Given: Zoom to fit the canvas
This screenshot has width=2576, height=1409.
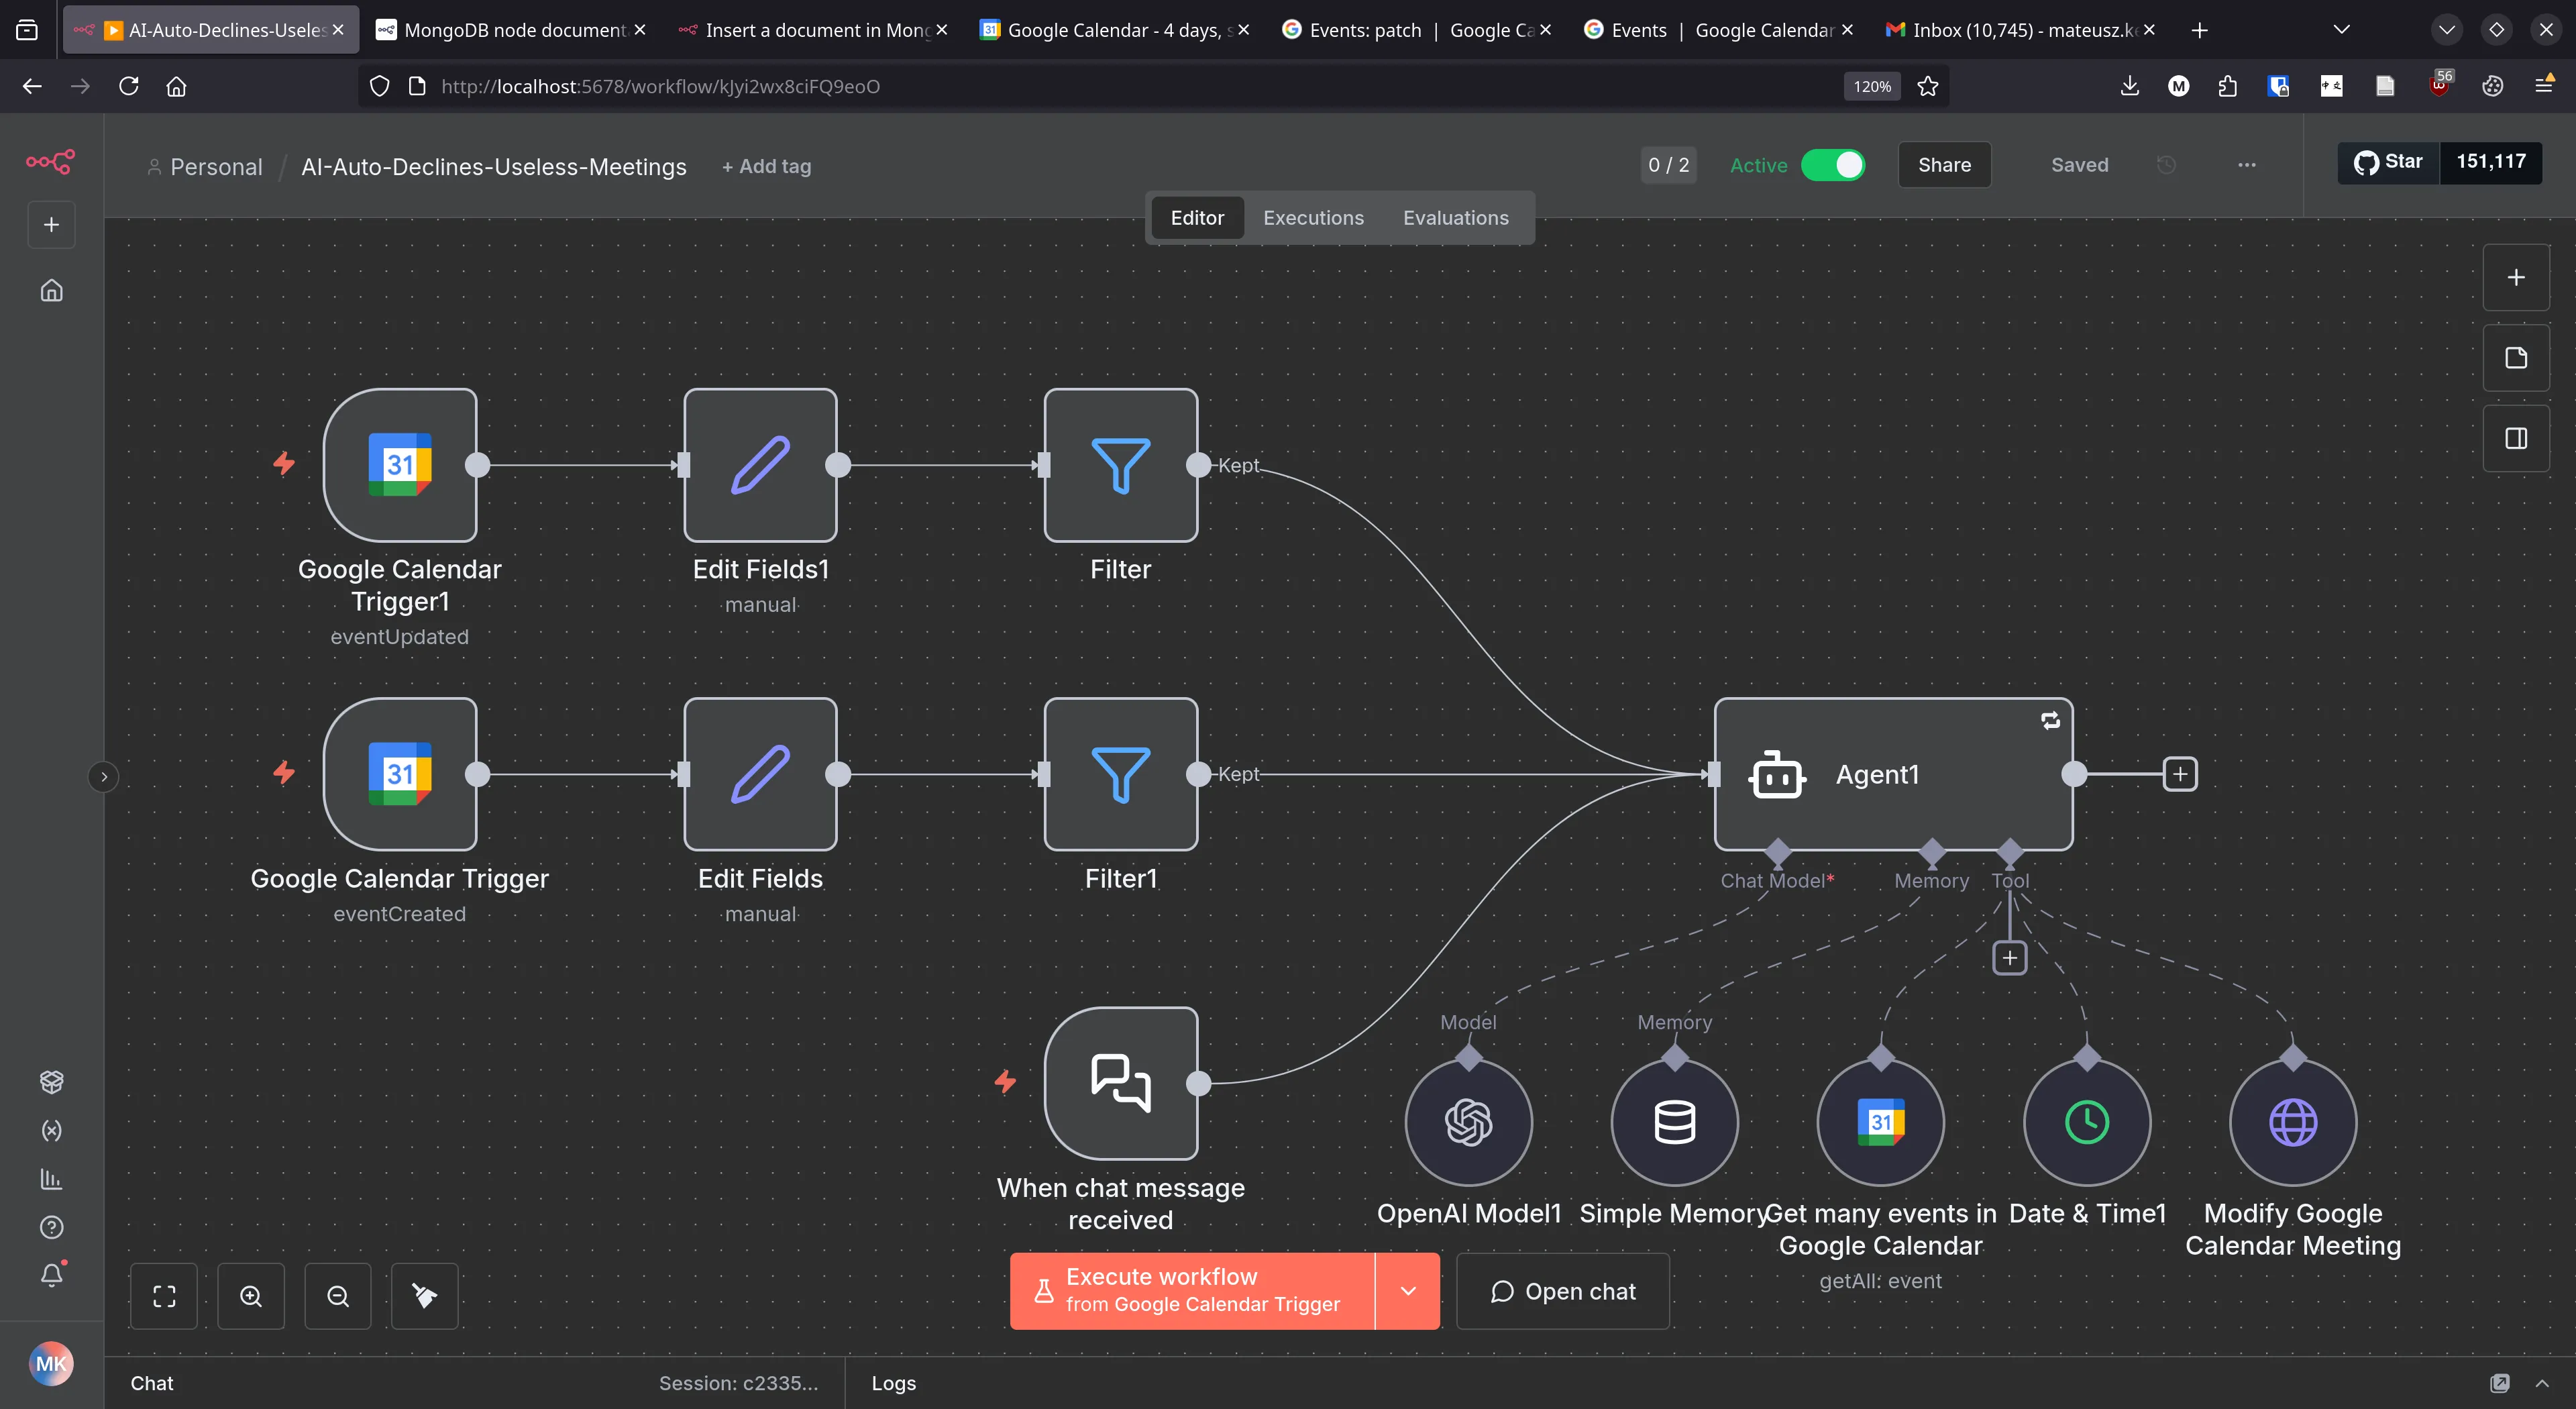Looking at the screenshot, I should (164, 1296).
